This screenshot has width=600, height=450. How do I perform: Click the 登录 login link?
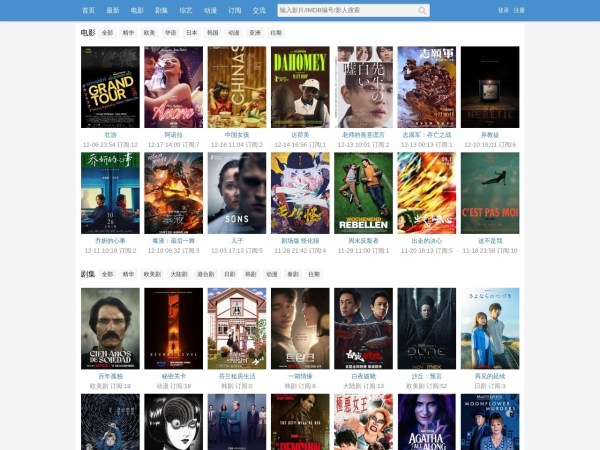(x=503, y=10)
